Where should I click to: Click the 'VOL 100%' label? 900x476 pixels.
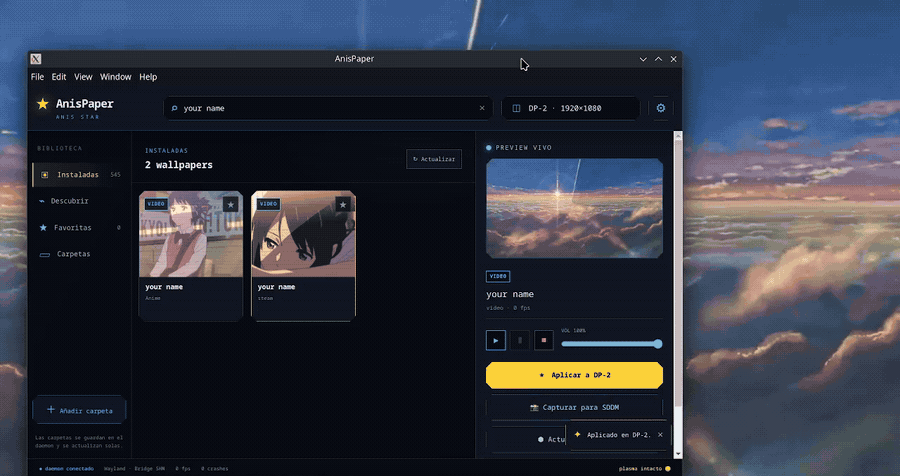point(573,331)
